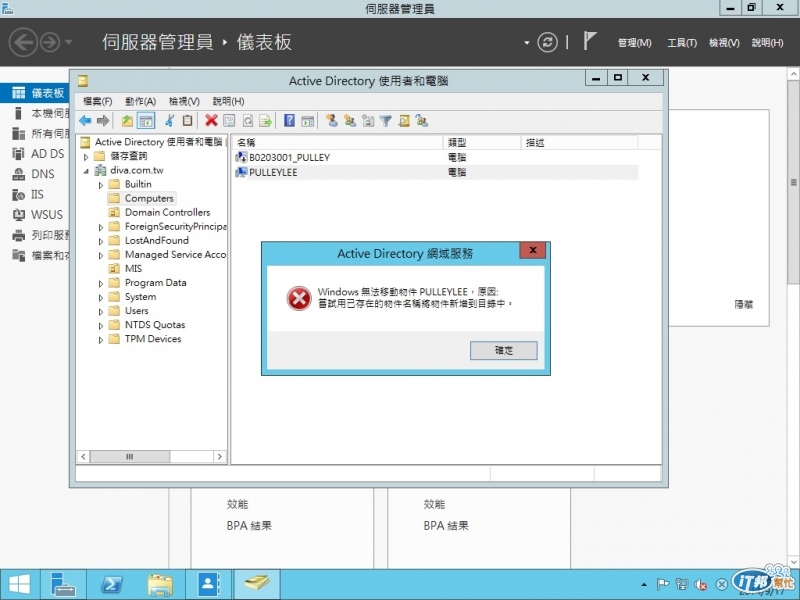Click Server Manager forward navigation arrow
The width and height of the screenshot is (800, 600).
(x=50, y=42)
